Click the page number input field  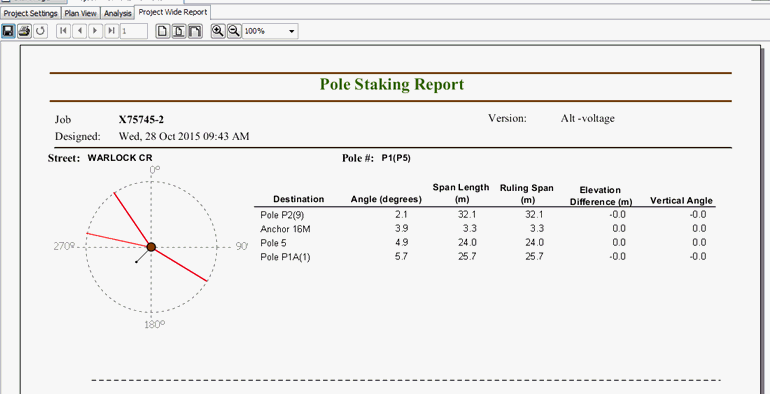tap(134, 31)
